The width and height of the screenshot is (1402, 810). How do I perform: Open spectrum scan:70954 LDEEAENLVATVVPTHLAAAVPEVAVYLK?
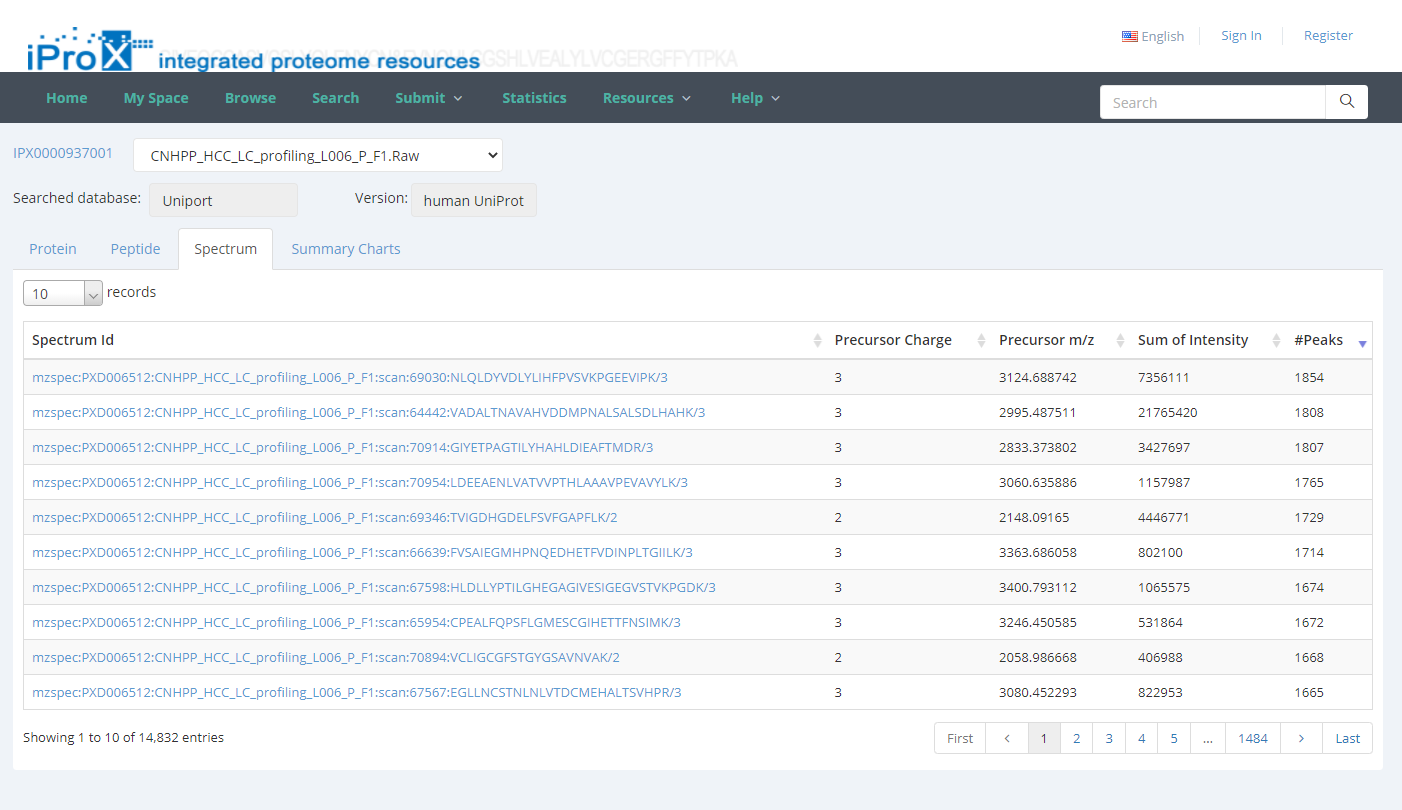click(x=360, y=483)
